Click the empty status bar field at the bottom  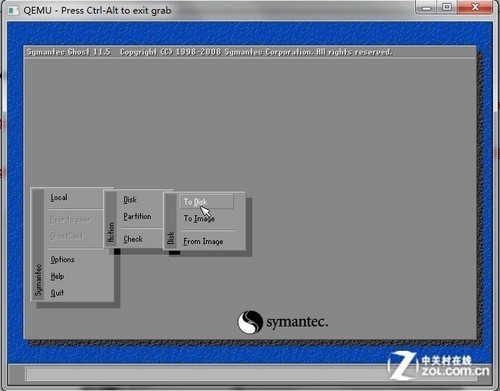[250, 374]
